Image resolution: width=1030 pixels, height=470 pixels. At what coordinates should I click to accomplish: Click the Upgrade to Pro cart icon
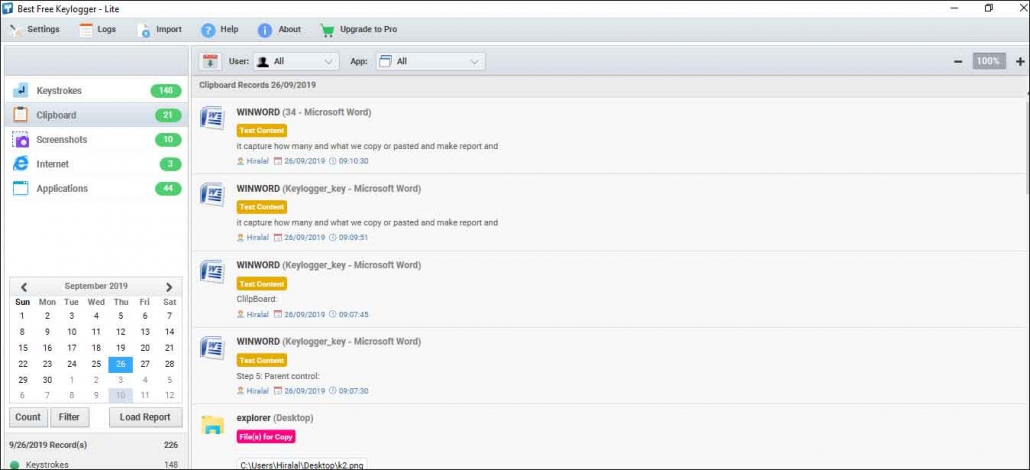pyautogui.click(x=327, y=30)
